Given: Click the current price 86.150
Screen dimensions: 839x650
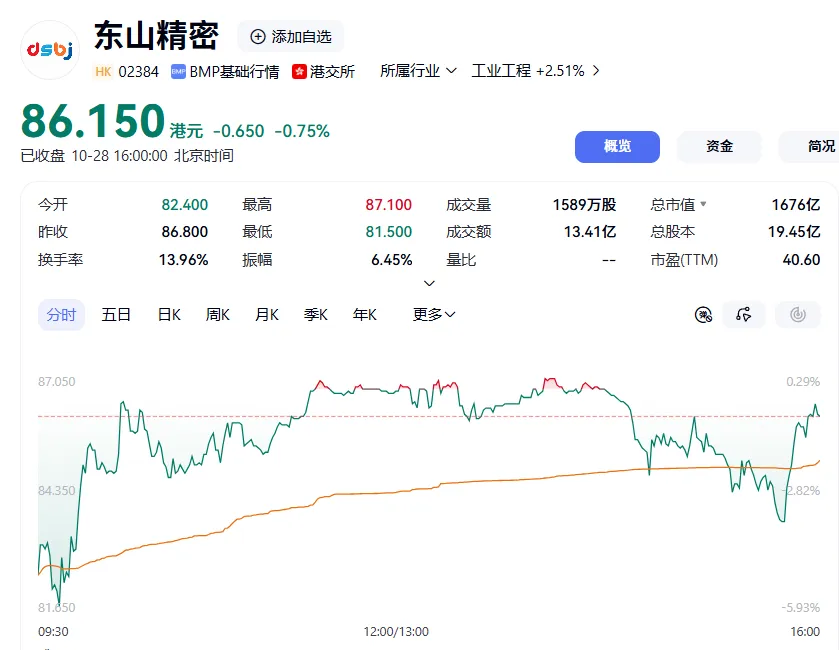Looking at the screenshot, I should click(93, 121).
